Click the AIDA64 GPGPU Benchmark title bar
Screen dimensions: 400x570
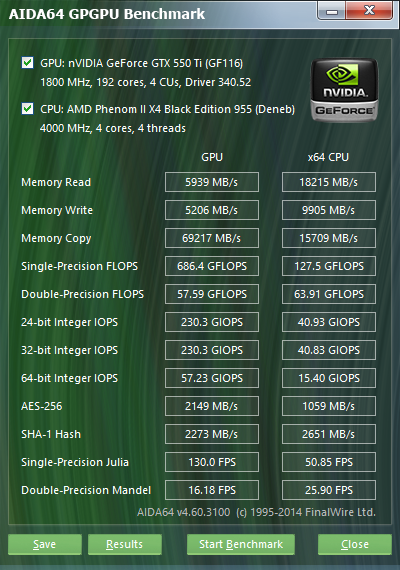click(x=158, y=14)
